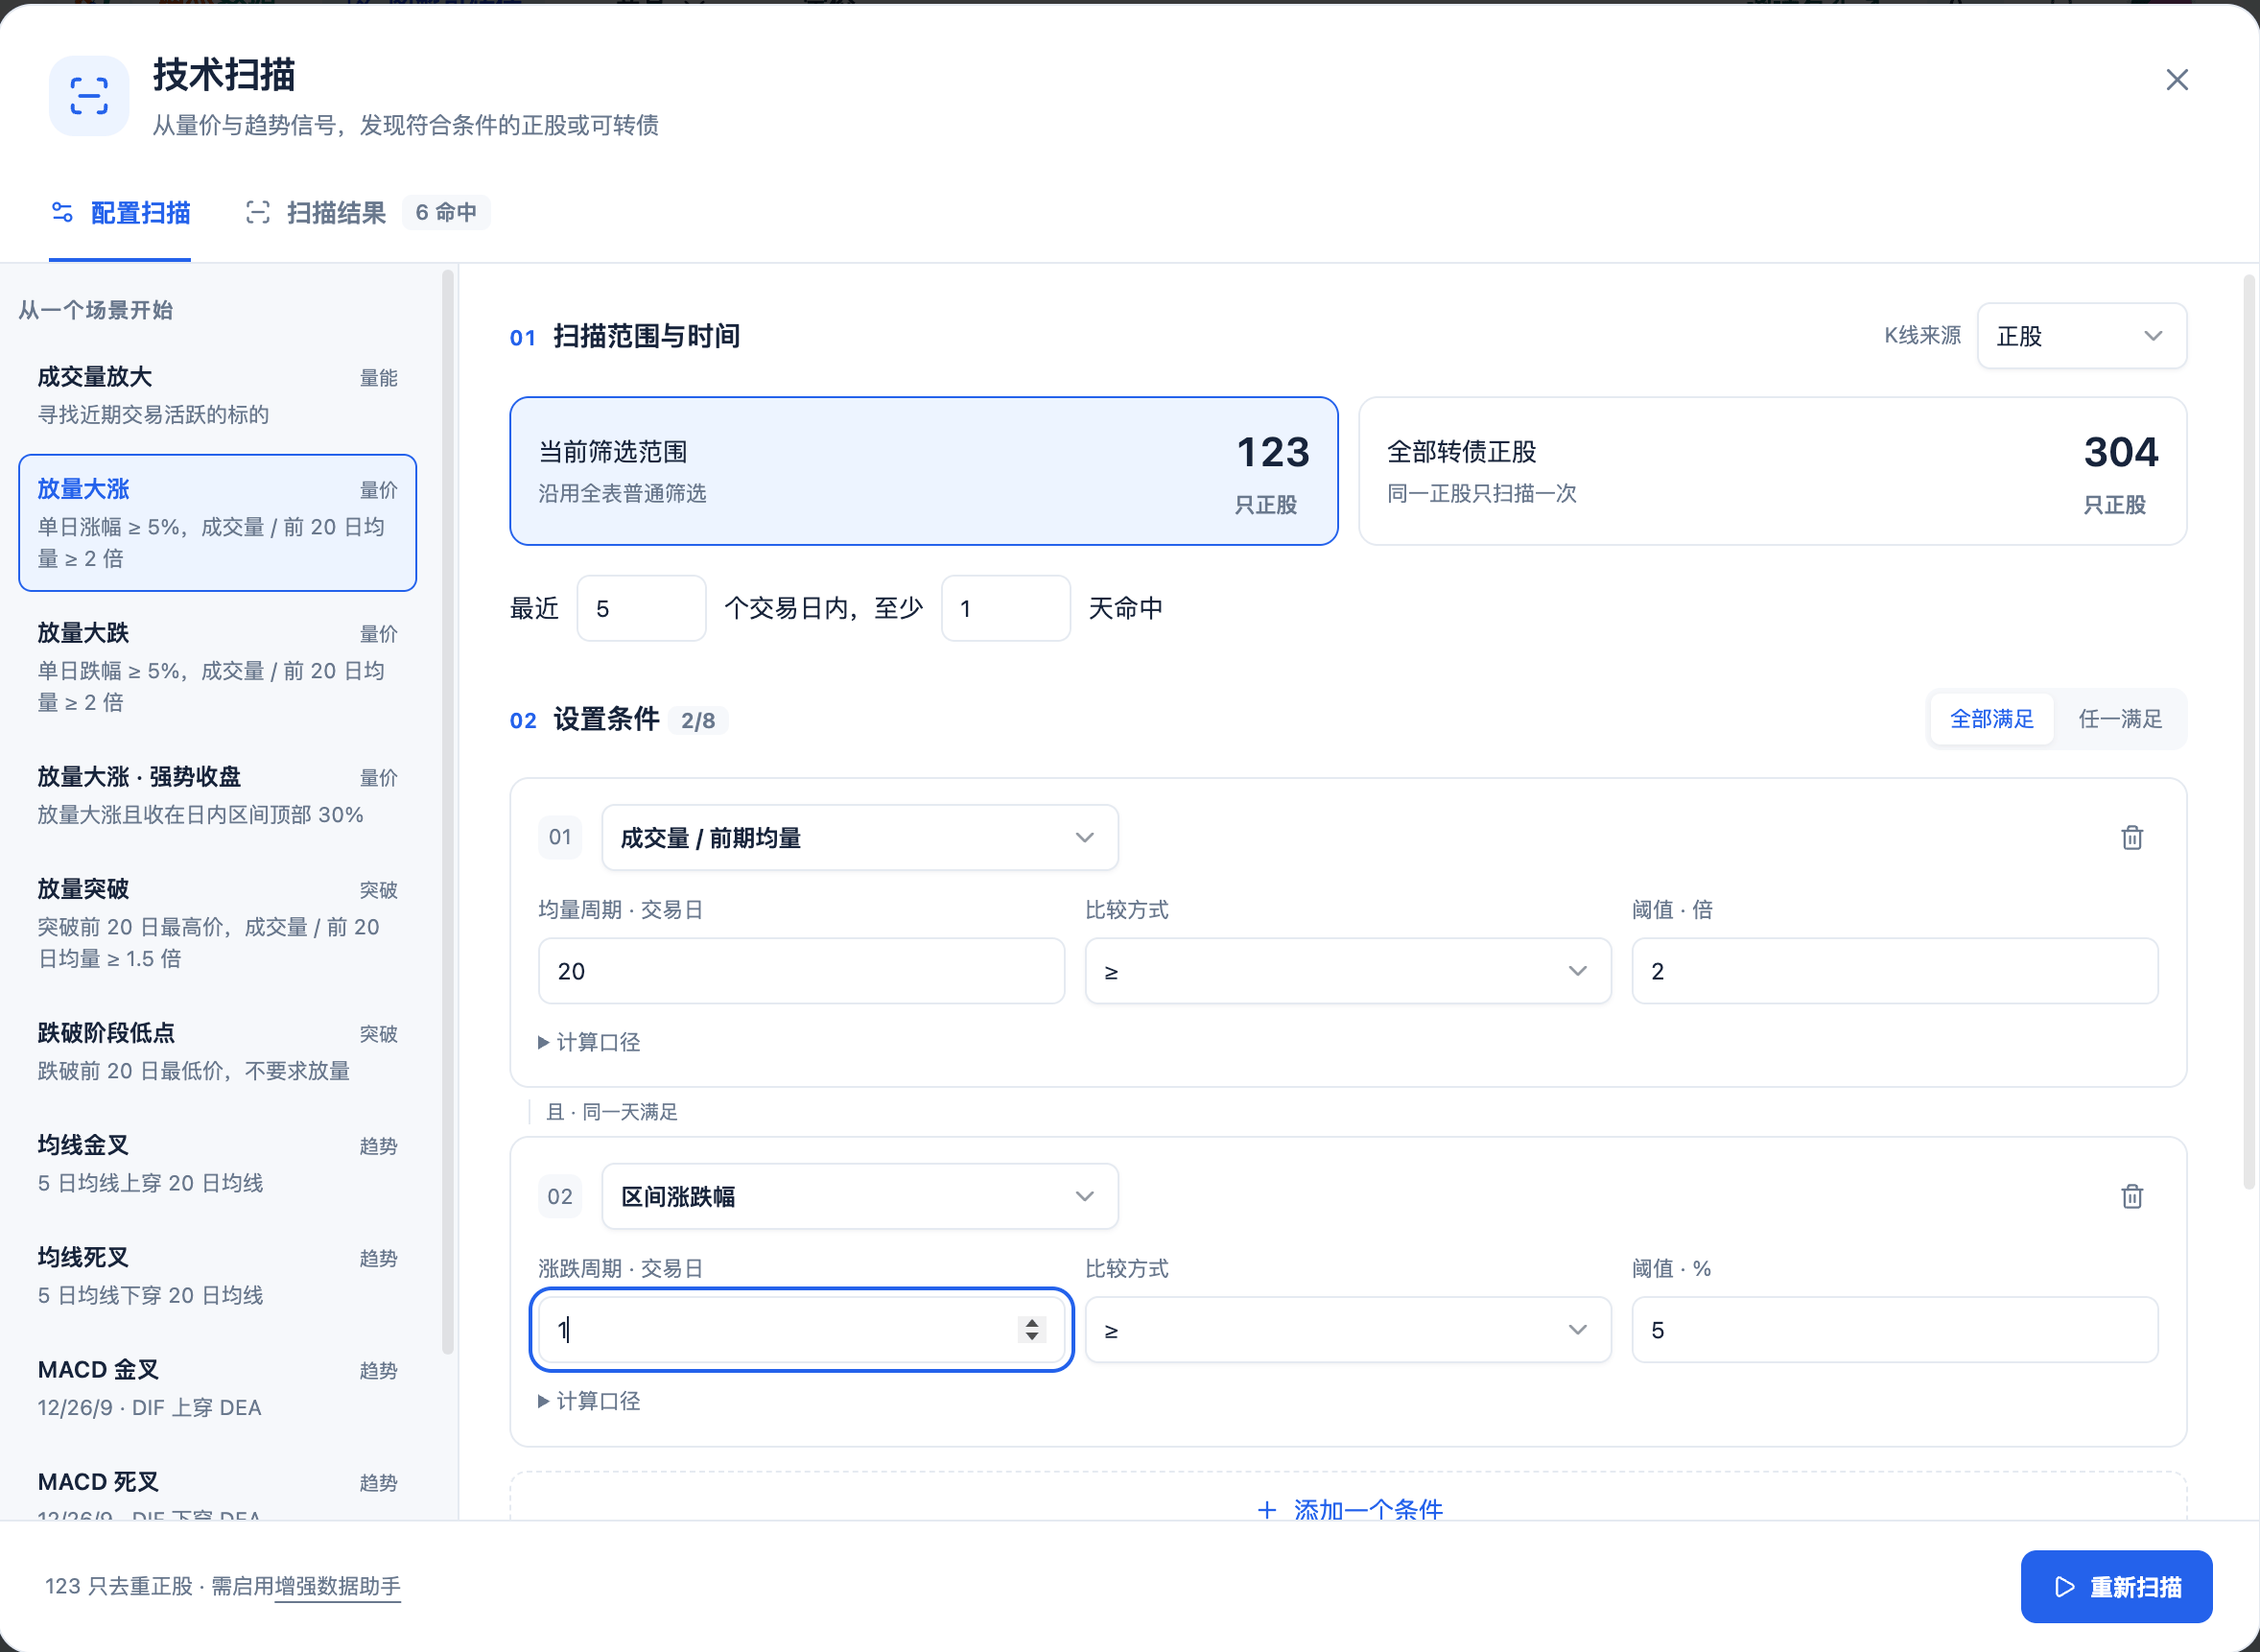
Task: Select the MACD 死叉 scenario
Action: click(217, 1486)
